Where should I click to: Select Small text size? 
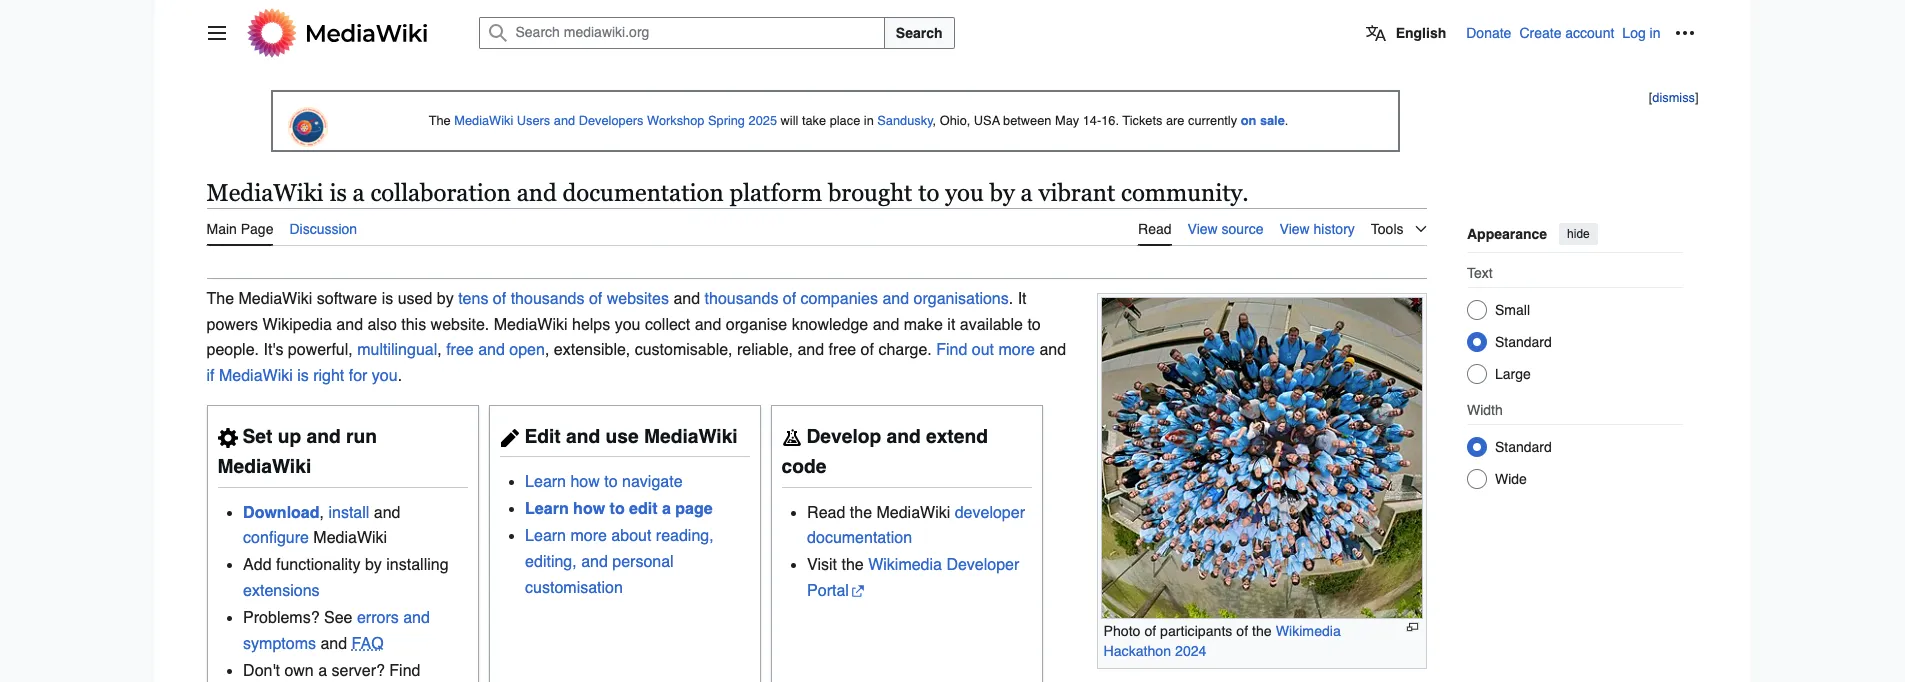point(1477,310)
